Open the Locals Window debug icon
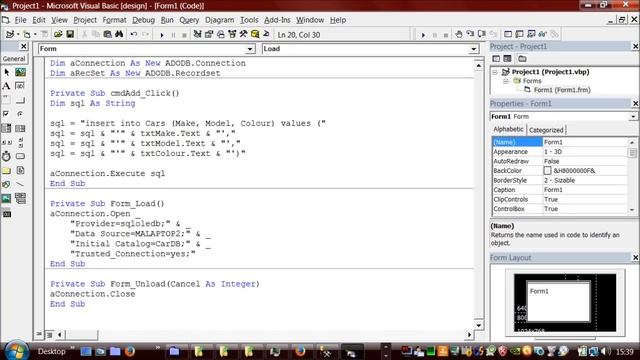Image resolution: width=640 pixels, height=360 pixels. [508, 34]
